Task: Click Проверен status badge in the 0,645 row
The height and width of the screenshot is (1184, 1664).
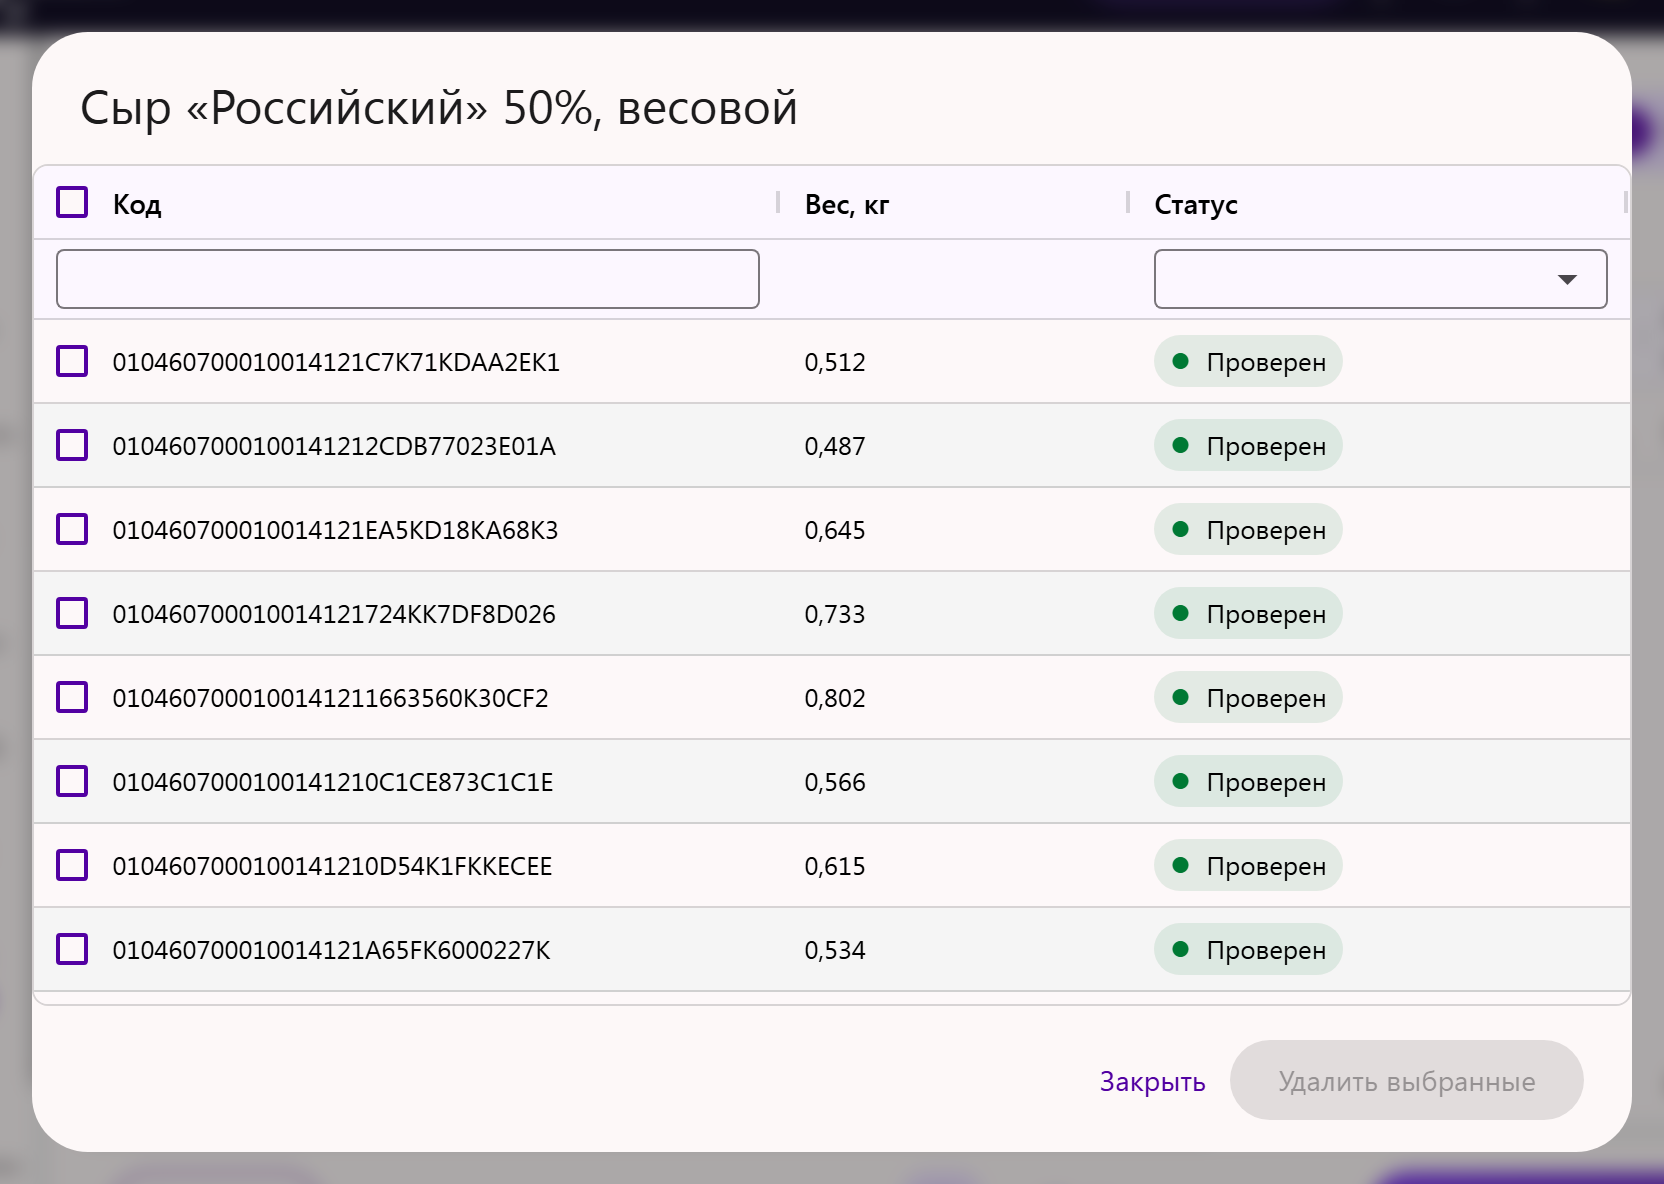Action: coord(1248,529)
